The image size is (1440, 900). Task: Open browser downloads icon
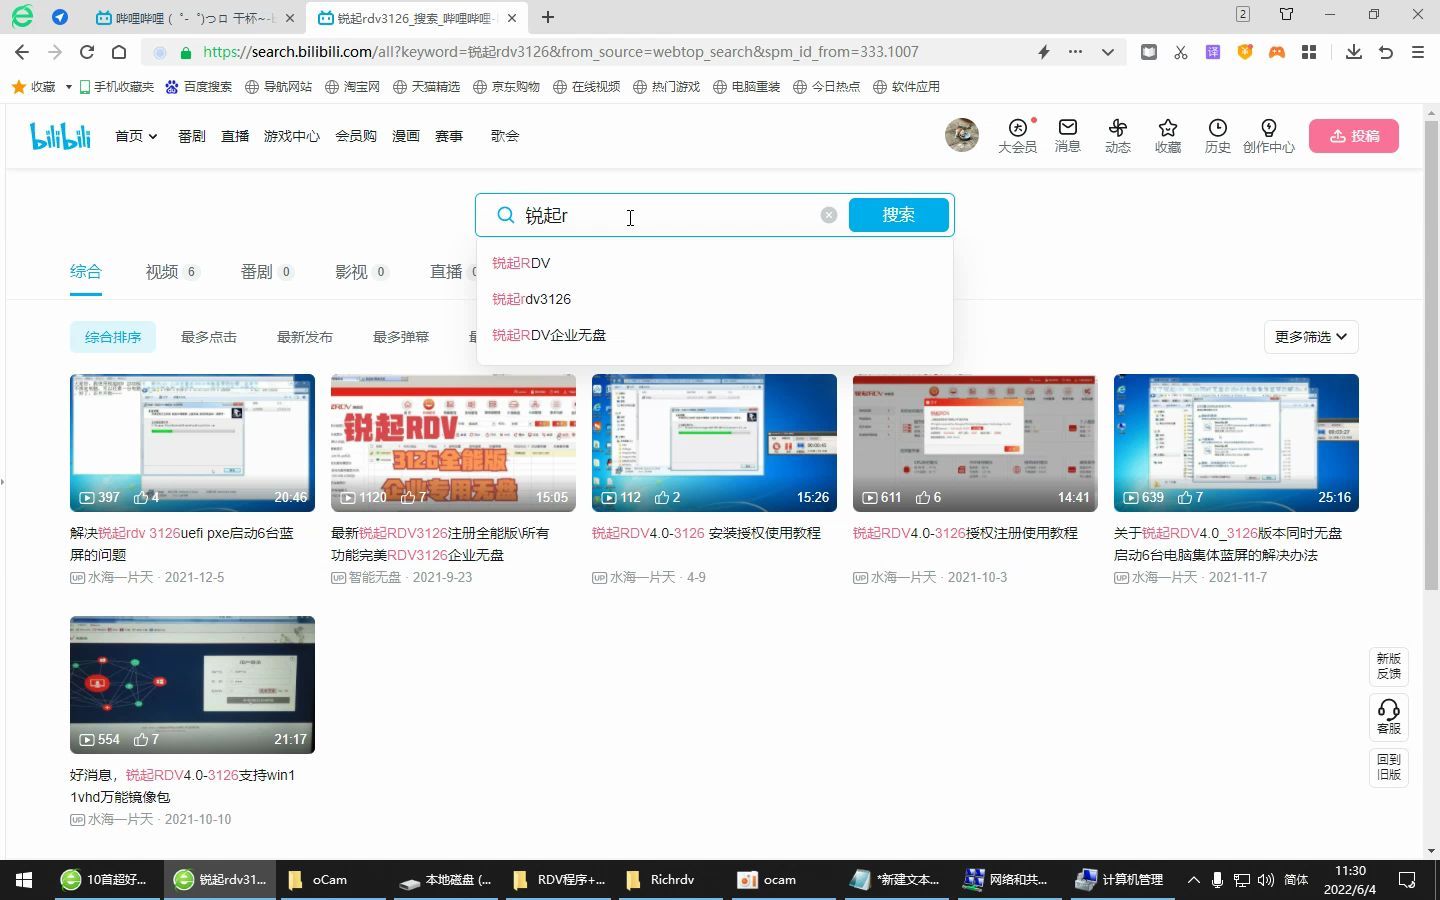(x=1353, y=52)
